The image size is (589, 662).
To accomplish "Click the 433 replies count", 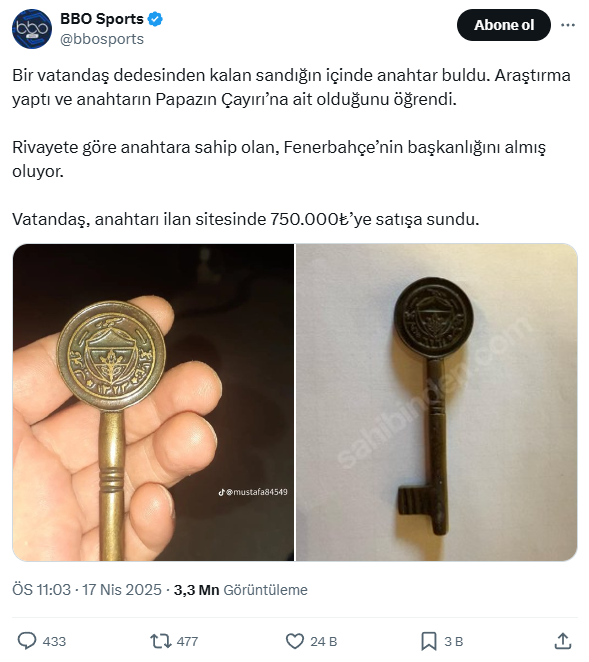I will [54, 641].
